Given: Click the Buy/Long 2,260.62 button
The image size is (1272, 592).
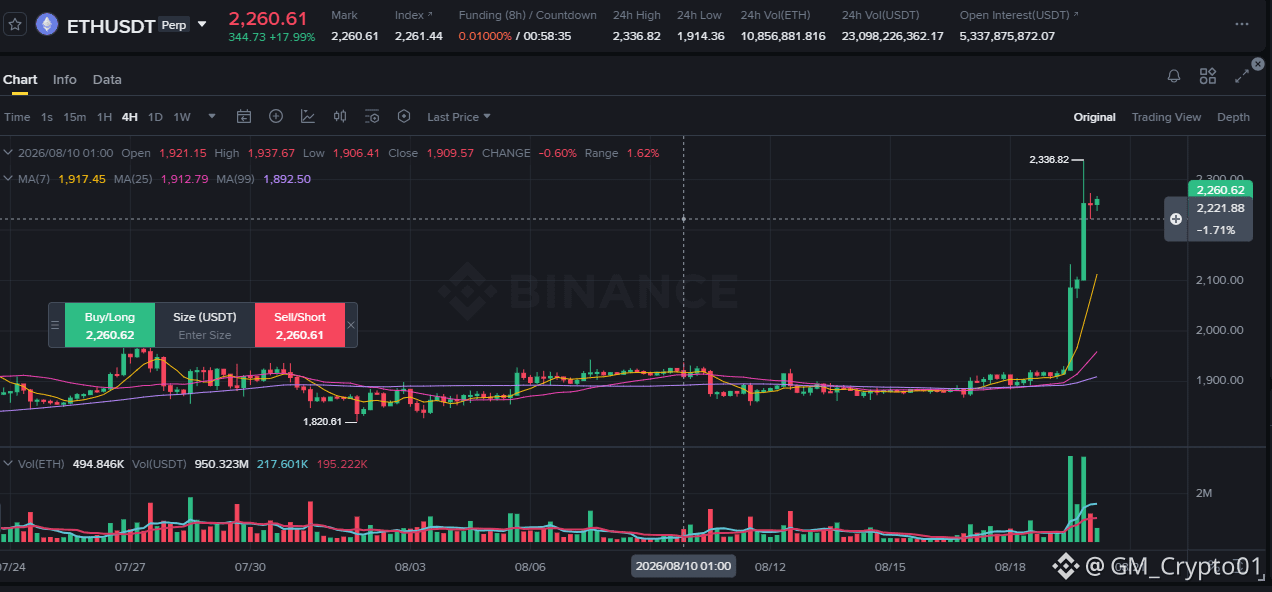Looking at the screenshot, I should pyautogui.click(x=110, y=326).
